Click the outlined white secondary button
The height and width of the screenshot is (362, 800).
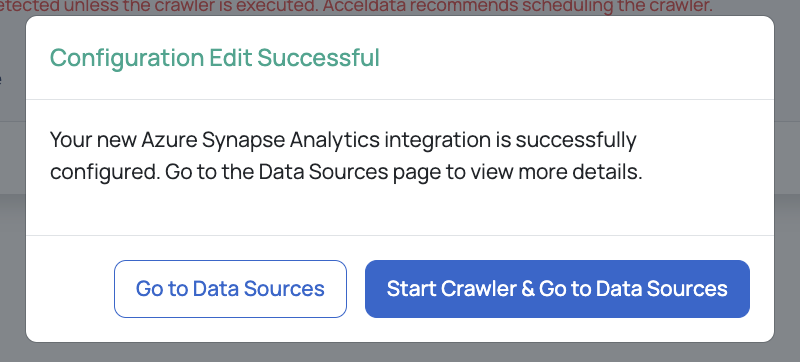pyautogui.click(x=230, y=289)
